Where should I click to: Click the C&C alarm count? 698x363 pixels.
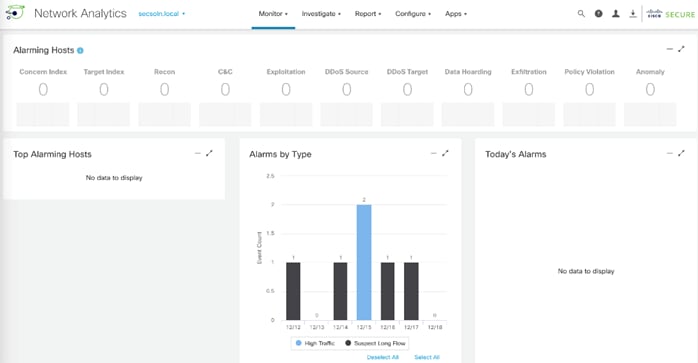[225, 90]
